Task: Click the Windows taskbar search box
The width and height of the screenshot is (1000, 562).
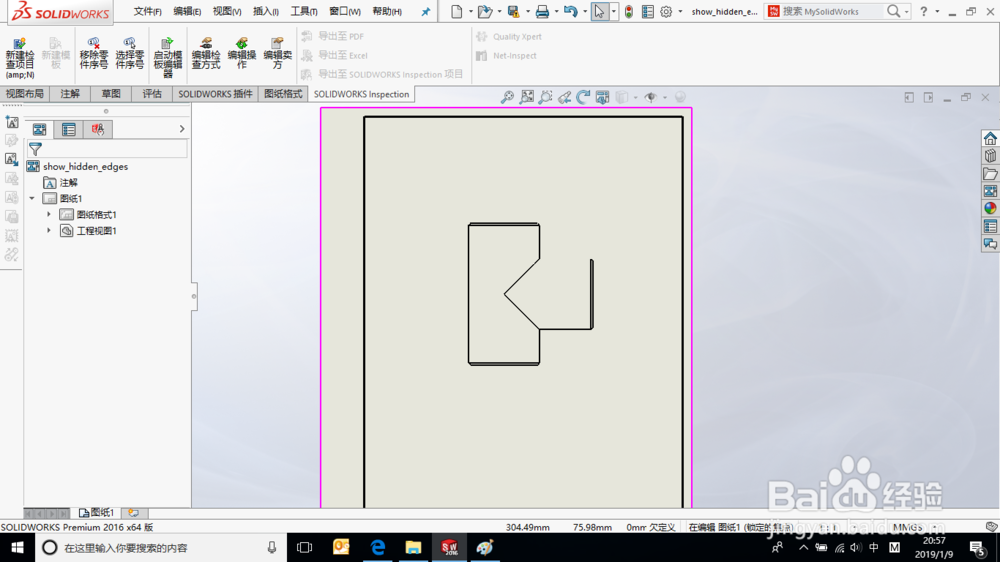Action: coord(161,547)
